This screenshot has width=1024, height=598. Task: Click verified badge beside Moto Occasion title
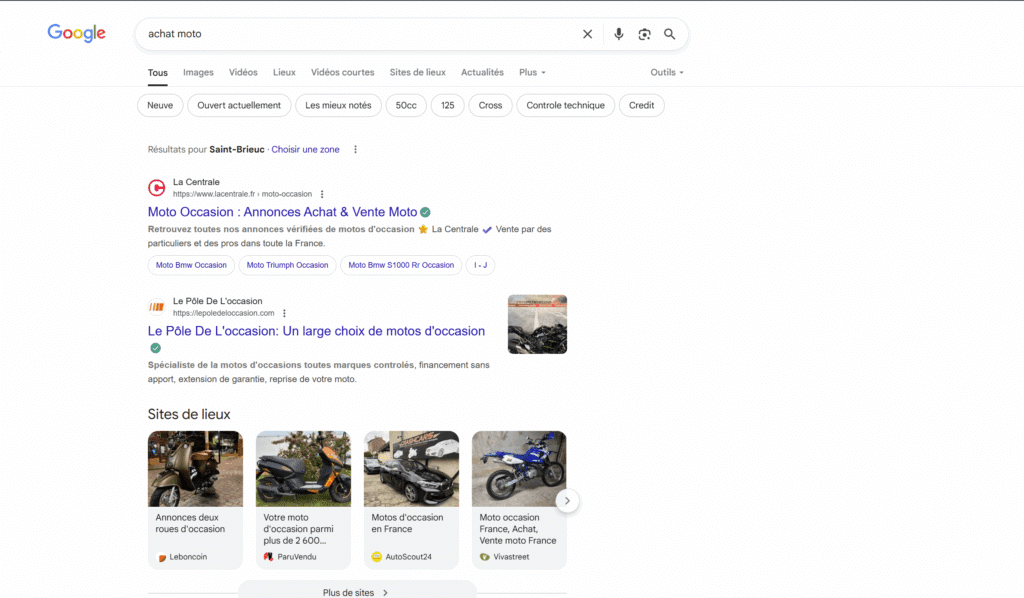click(425, 212)
